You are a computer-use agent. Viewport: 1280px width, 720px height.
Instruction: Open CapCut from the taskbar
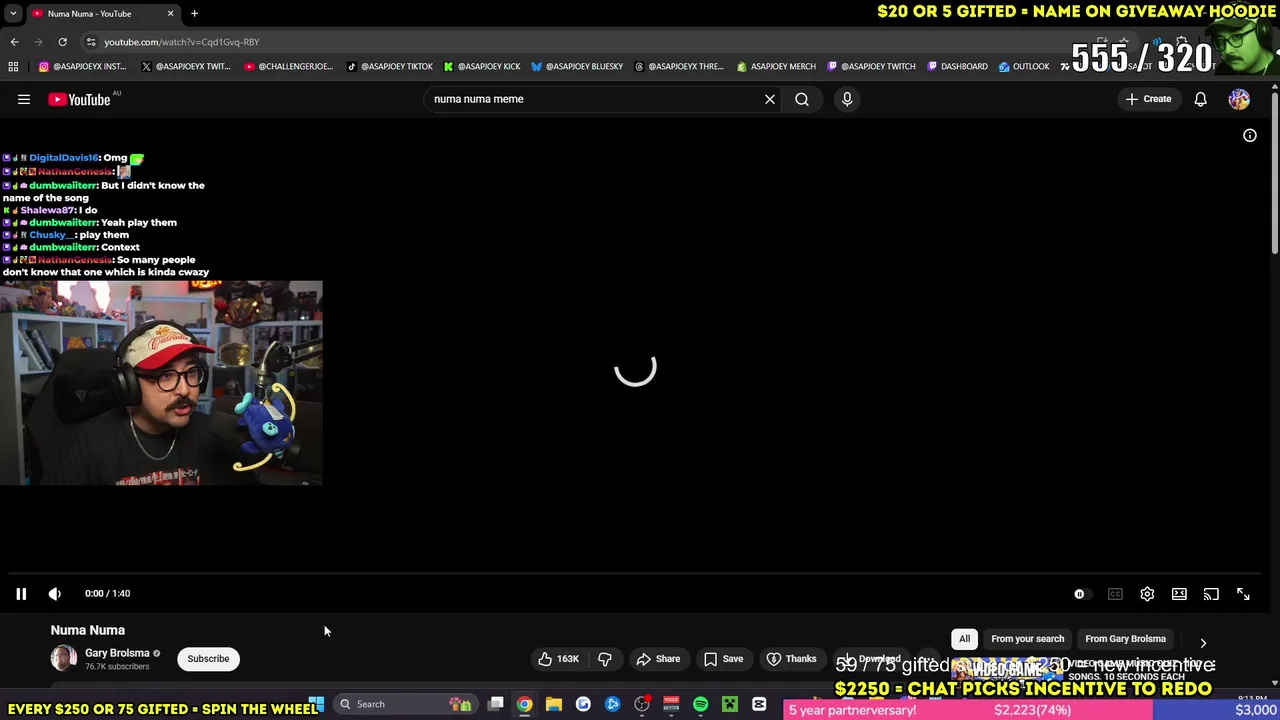click(x=759, y=704)
